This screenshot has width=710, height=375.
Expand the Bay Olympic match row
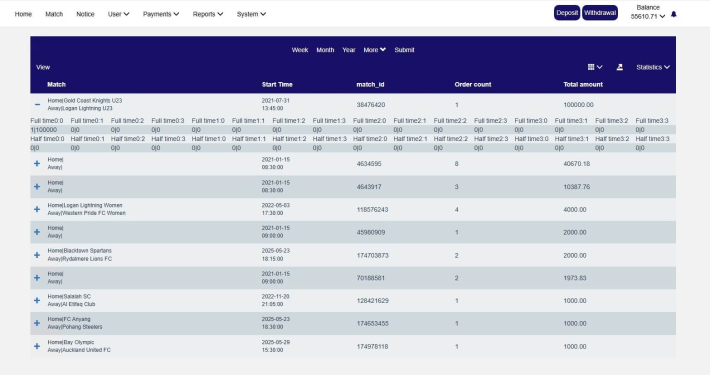37,346
